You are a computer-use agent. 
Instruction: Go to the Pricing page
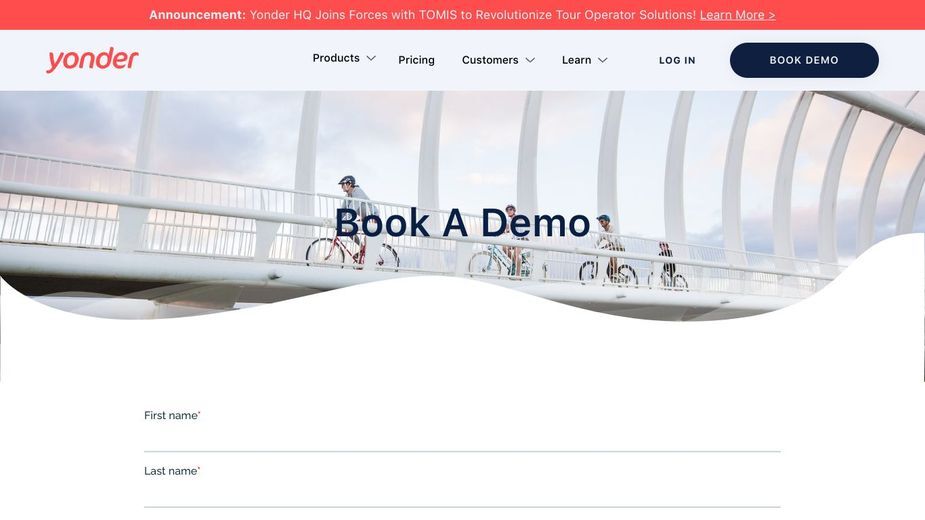416,60
